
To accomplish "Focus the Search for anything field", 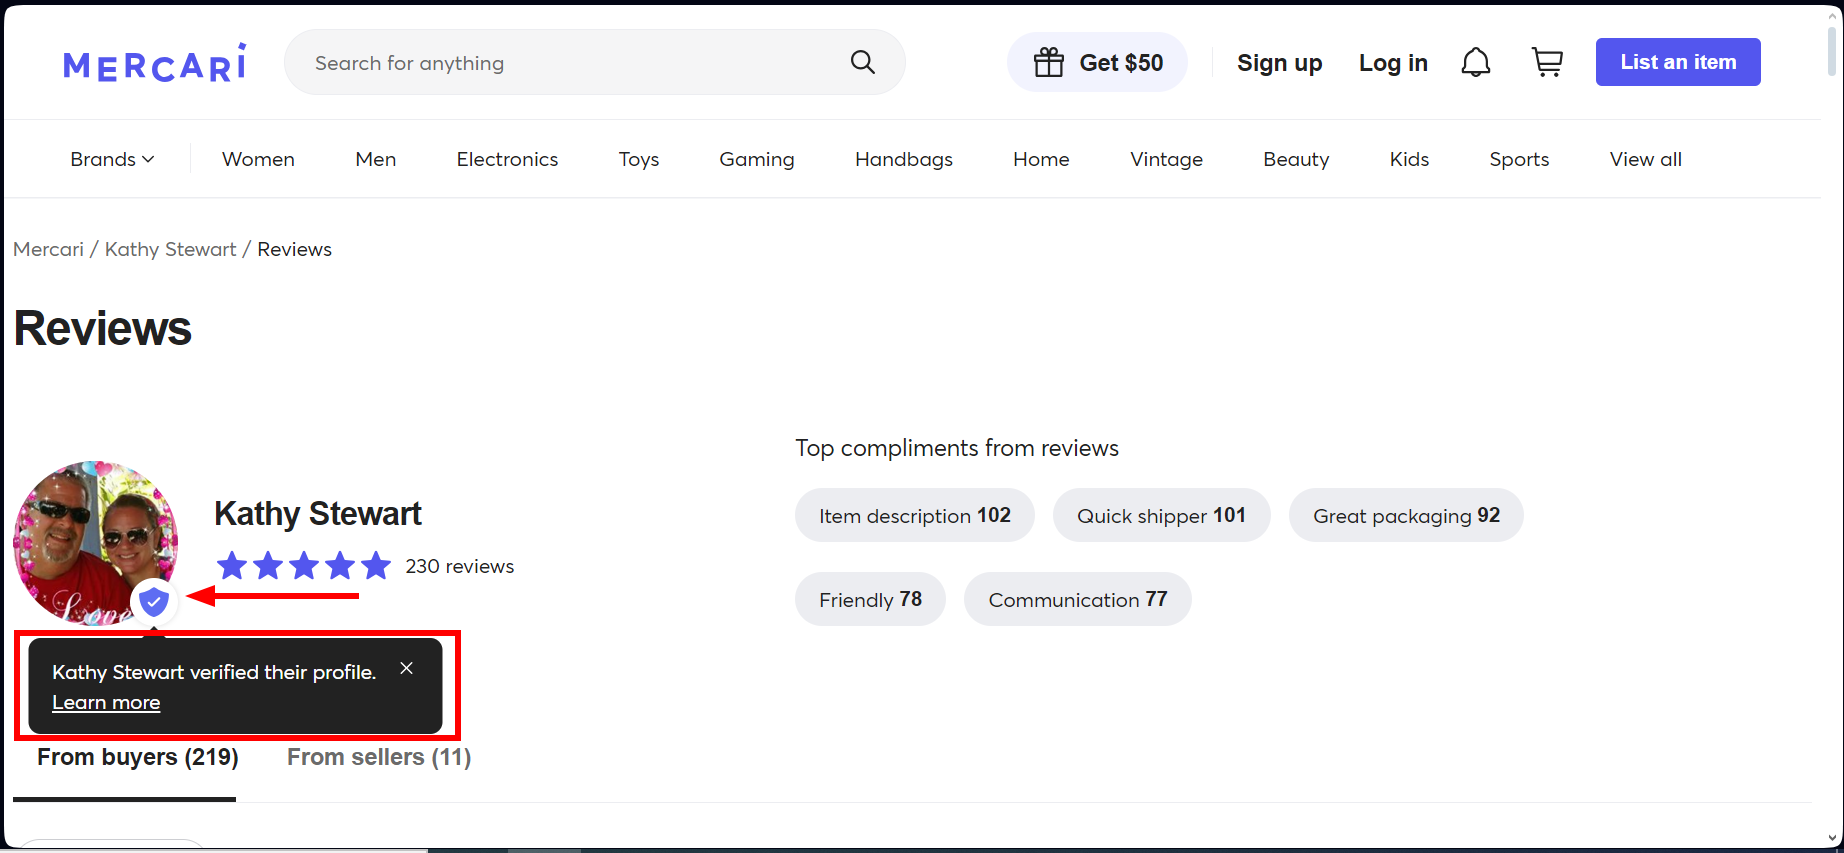I will point(594,62).
